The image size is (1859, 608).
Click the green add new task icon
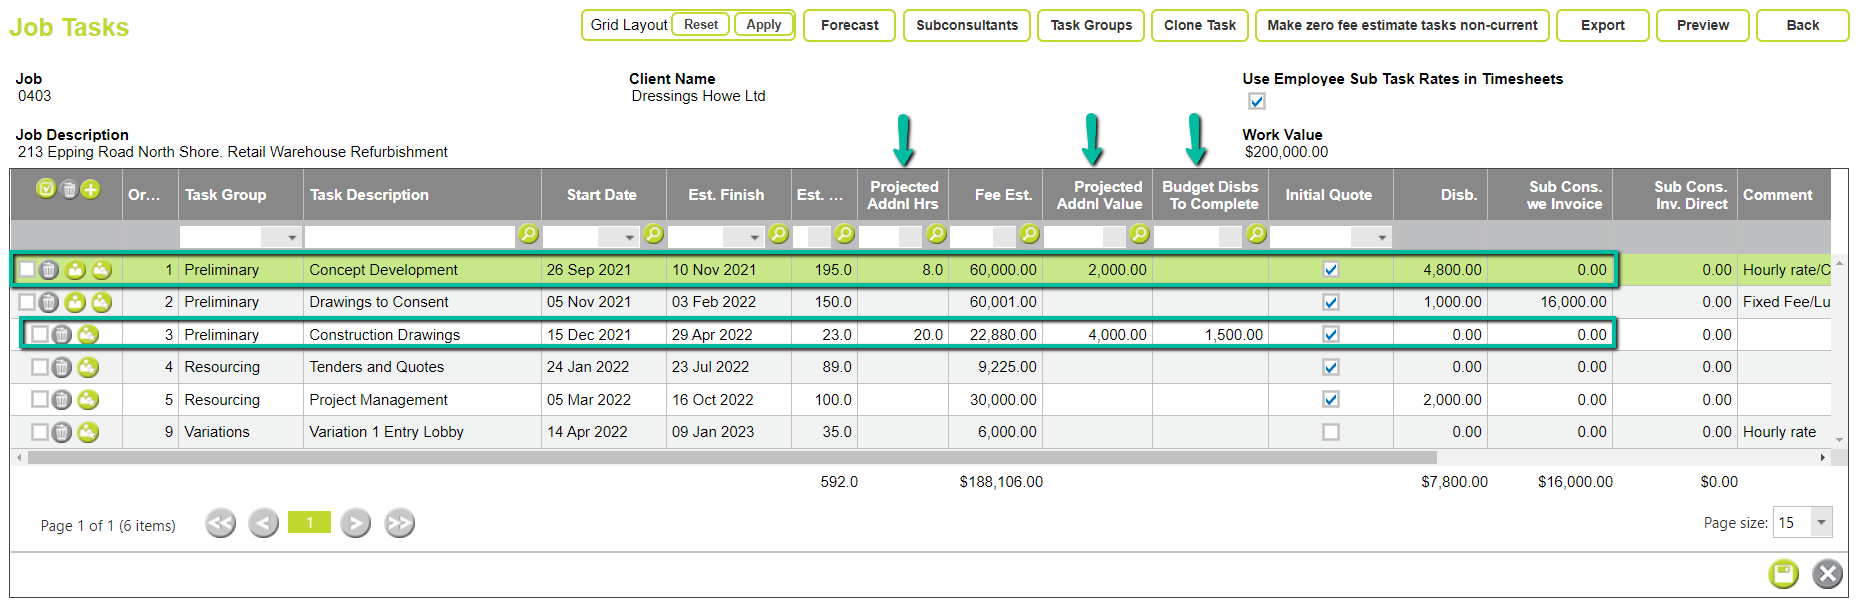point(90,189)
